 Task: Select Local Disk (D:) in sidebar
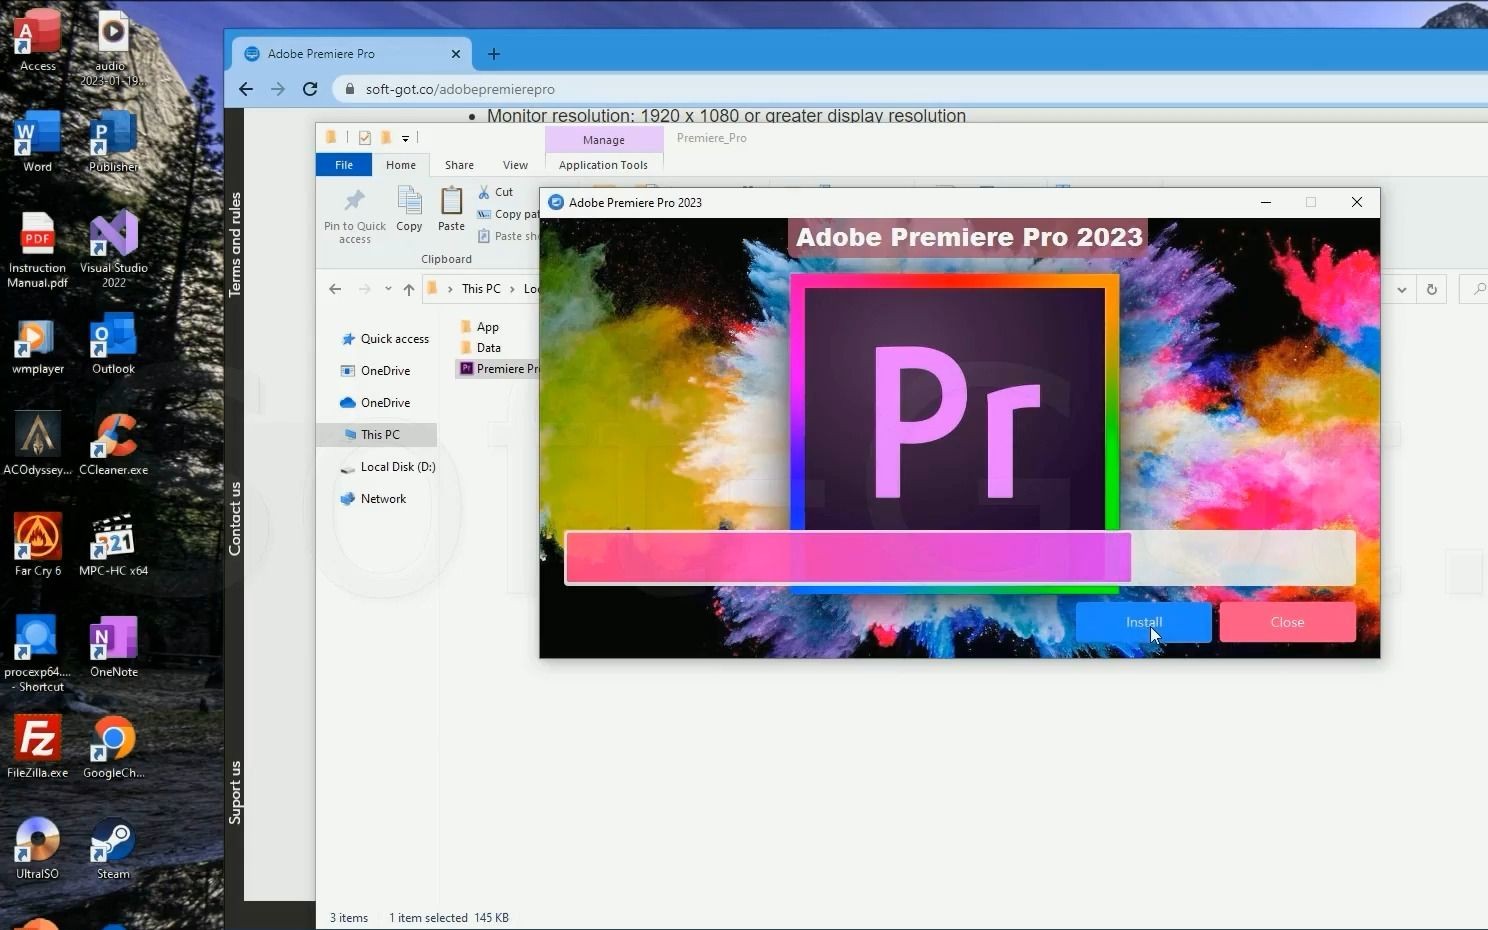tap(388, 467)
